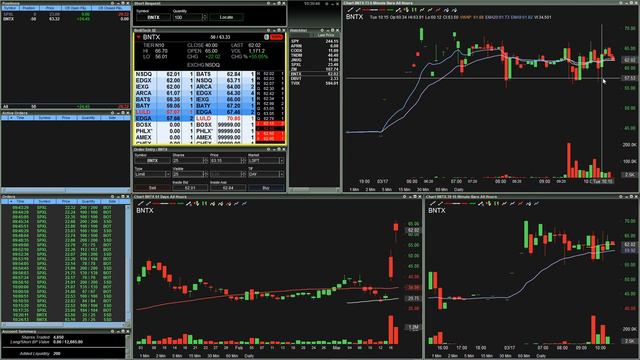Switch top chart to Daily timeframe
The width and height of the screenshot is (640, 360).
(459, 189)
